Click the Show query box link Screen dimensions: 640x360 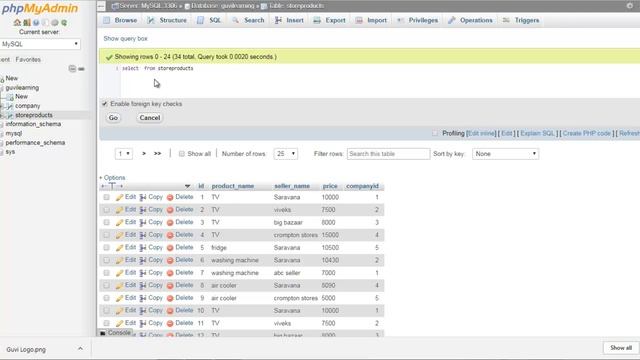125,39
